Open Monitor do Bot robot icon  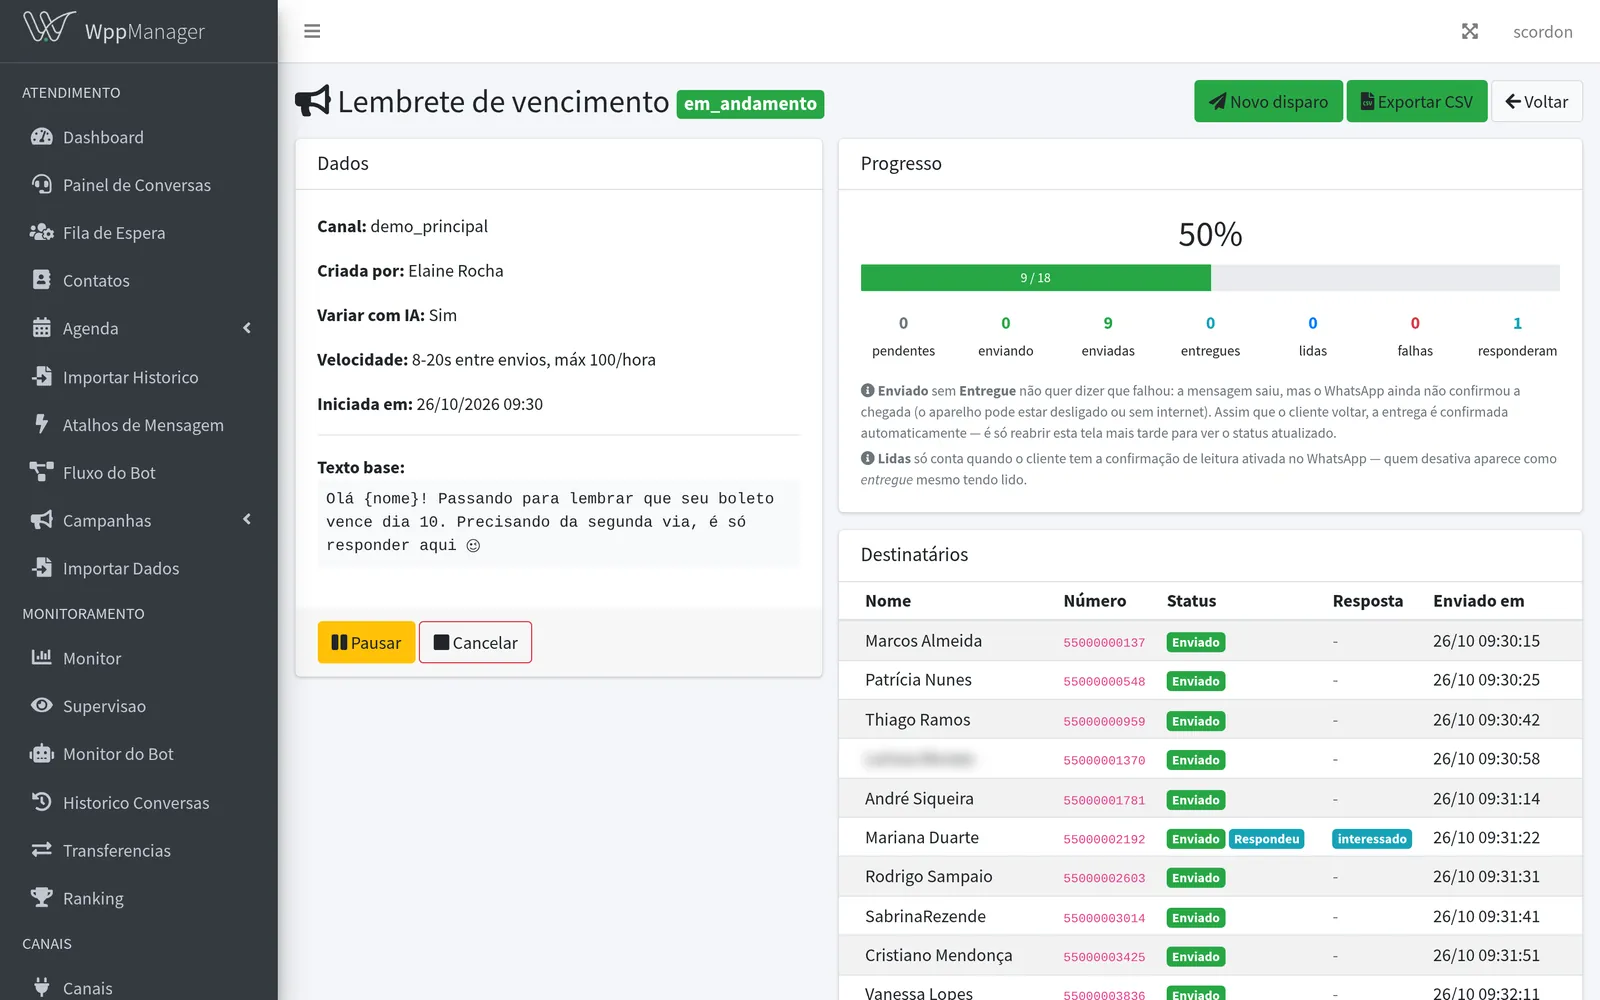click(41, 753)
